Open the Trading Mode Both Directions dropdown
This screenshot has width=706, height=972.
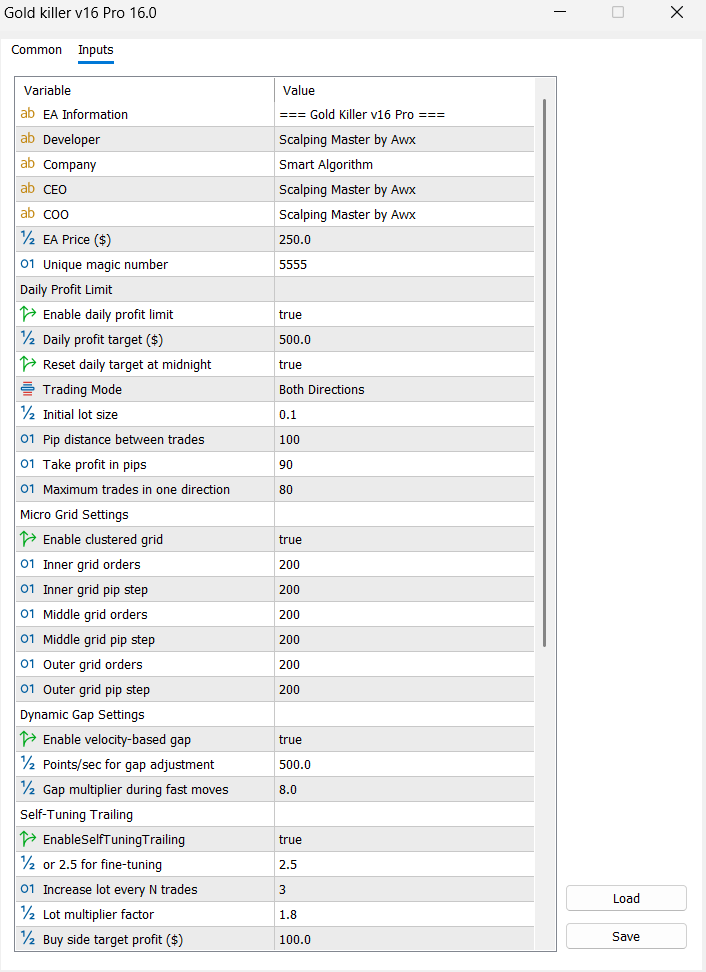coord(405,390)
